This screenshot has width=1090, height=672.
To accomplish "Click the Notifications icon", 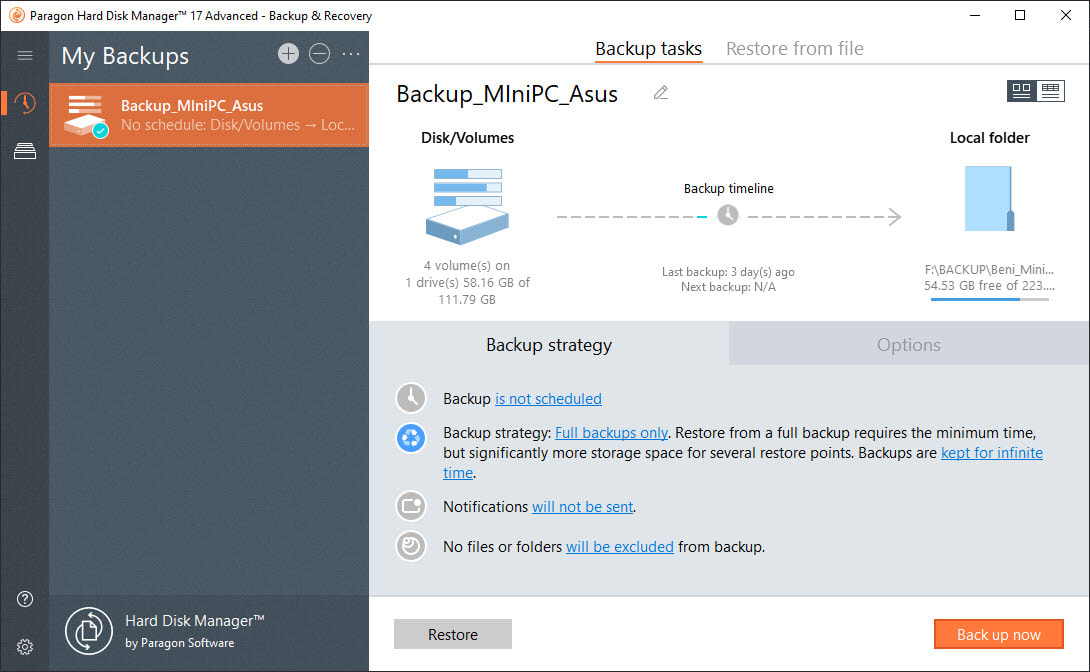I will [411, 506].
